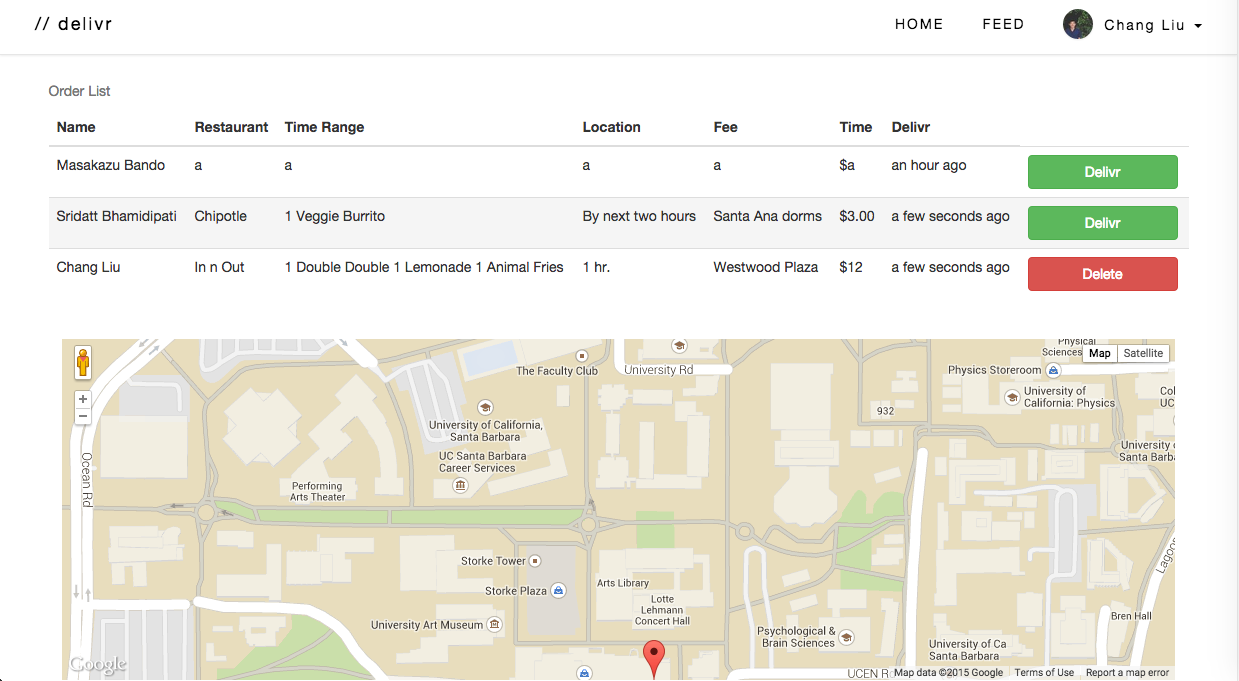Click the Order List heading
This screenshot has height=681, width=1239.
click(79, 91)
